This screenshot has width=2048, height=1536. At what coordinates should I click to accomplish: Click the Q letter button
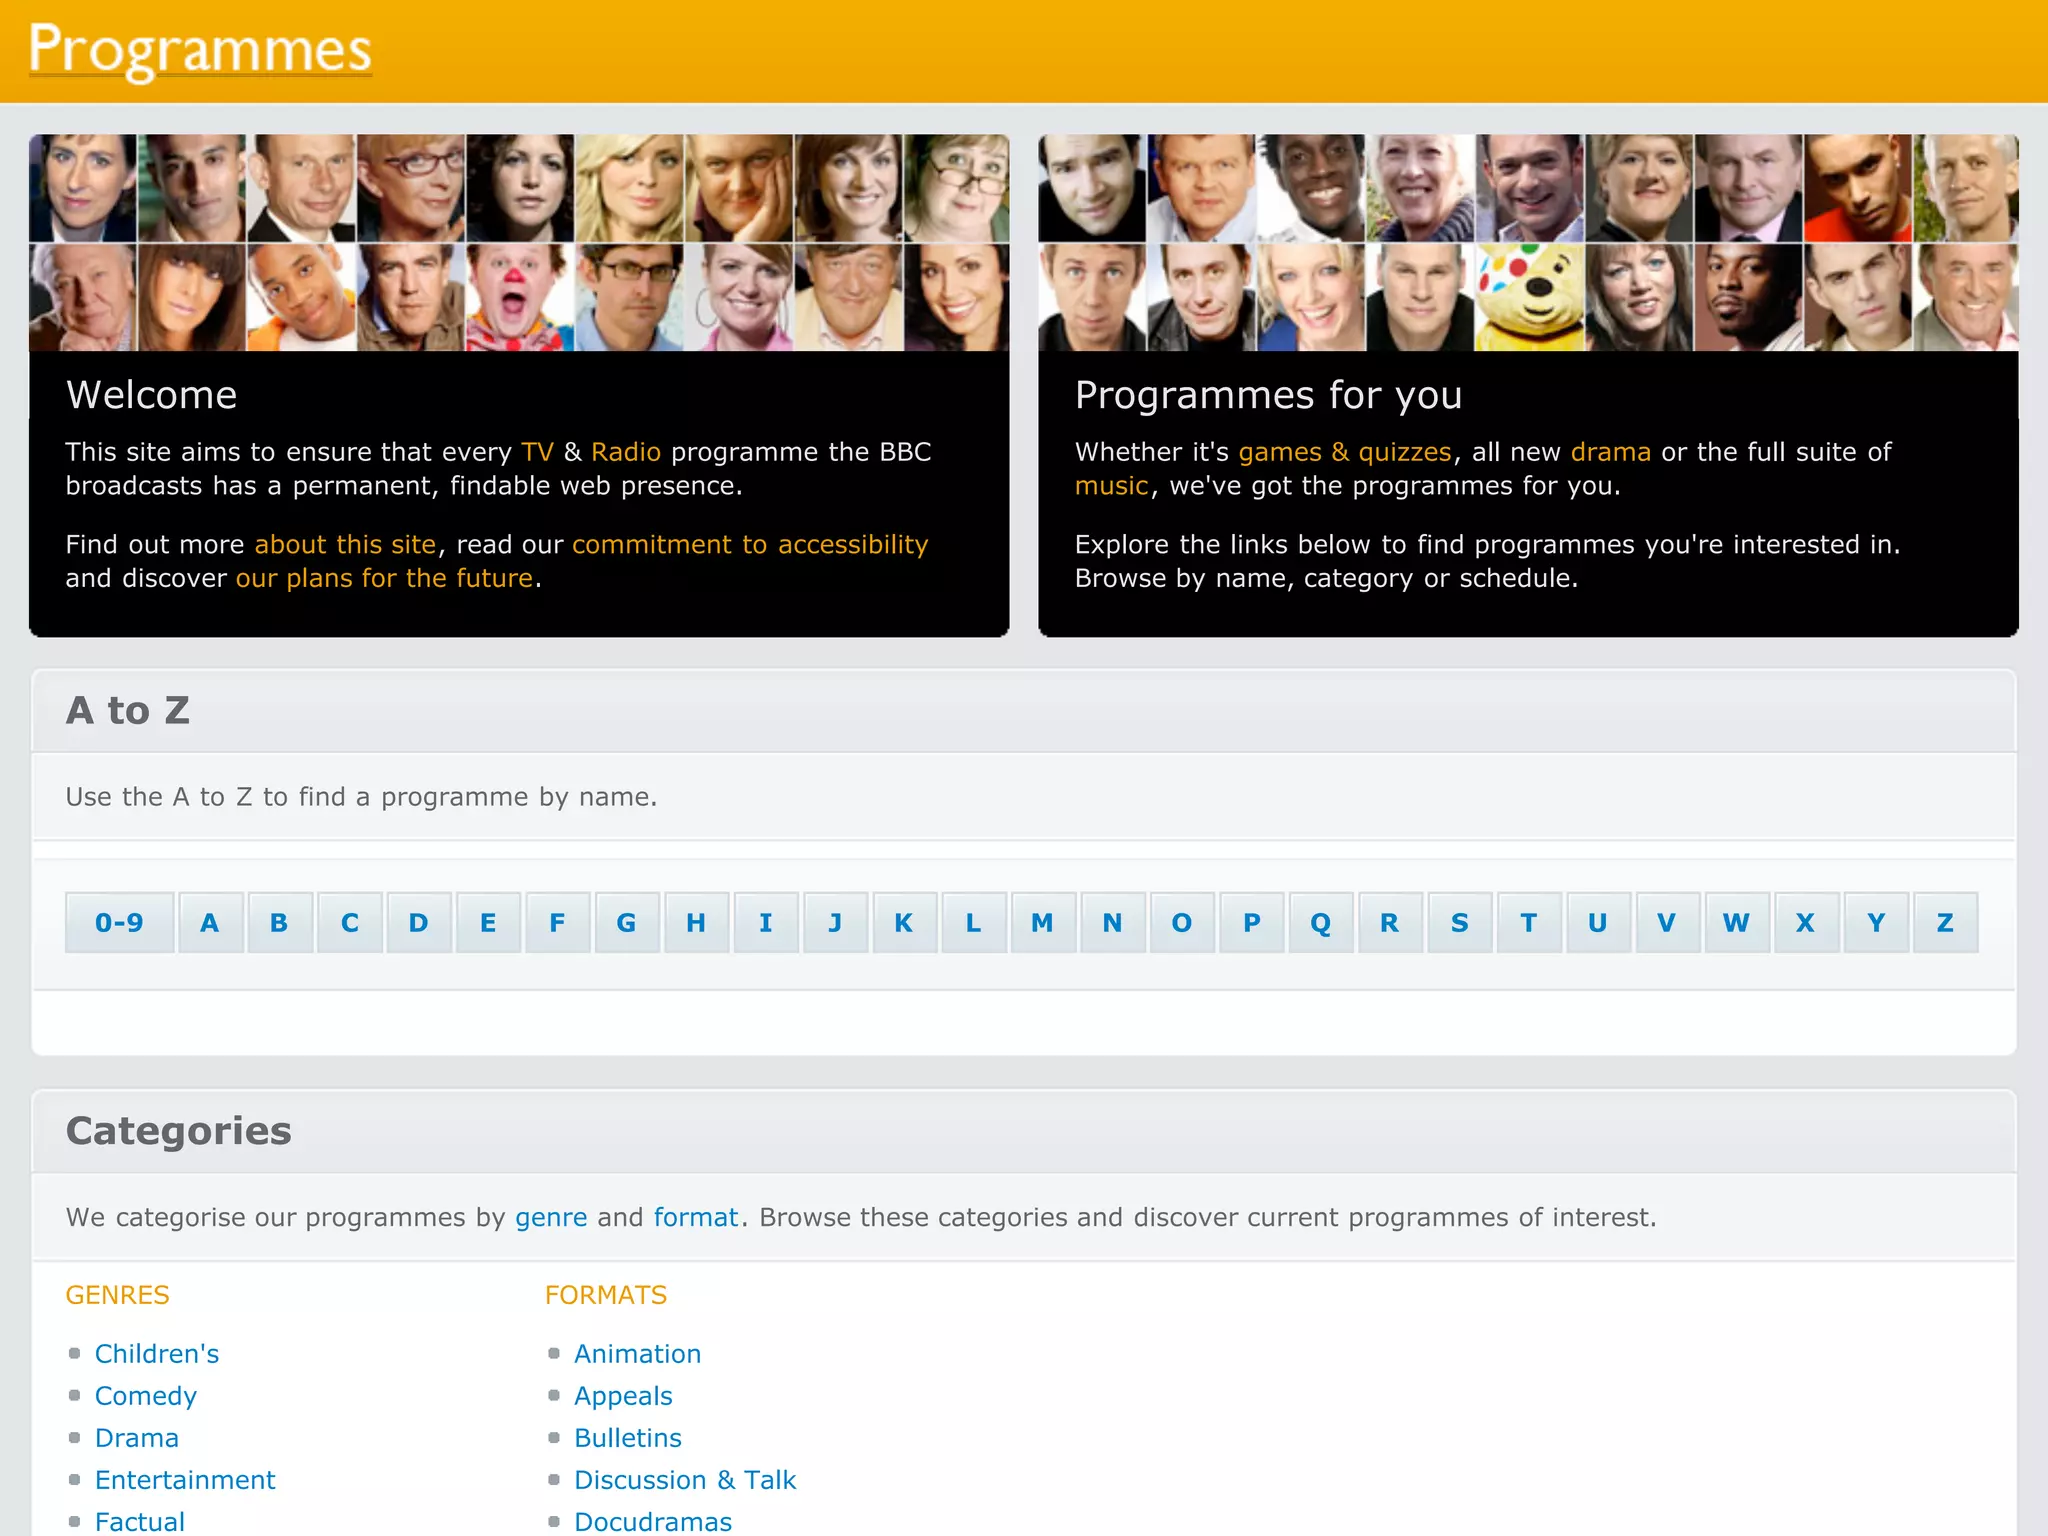pyautogui.click(x=1320, y=922)
